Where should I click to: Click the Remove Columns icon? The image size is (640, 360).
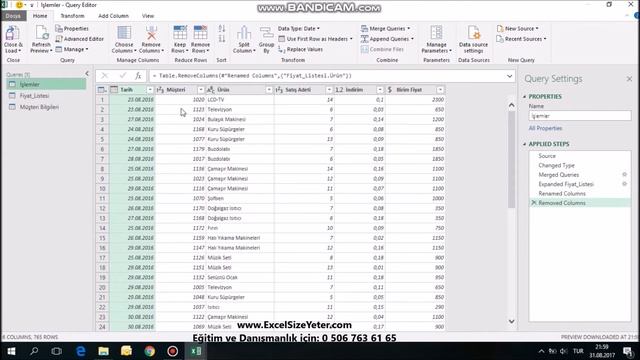pyautogui.click(x=151, y=33)
